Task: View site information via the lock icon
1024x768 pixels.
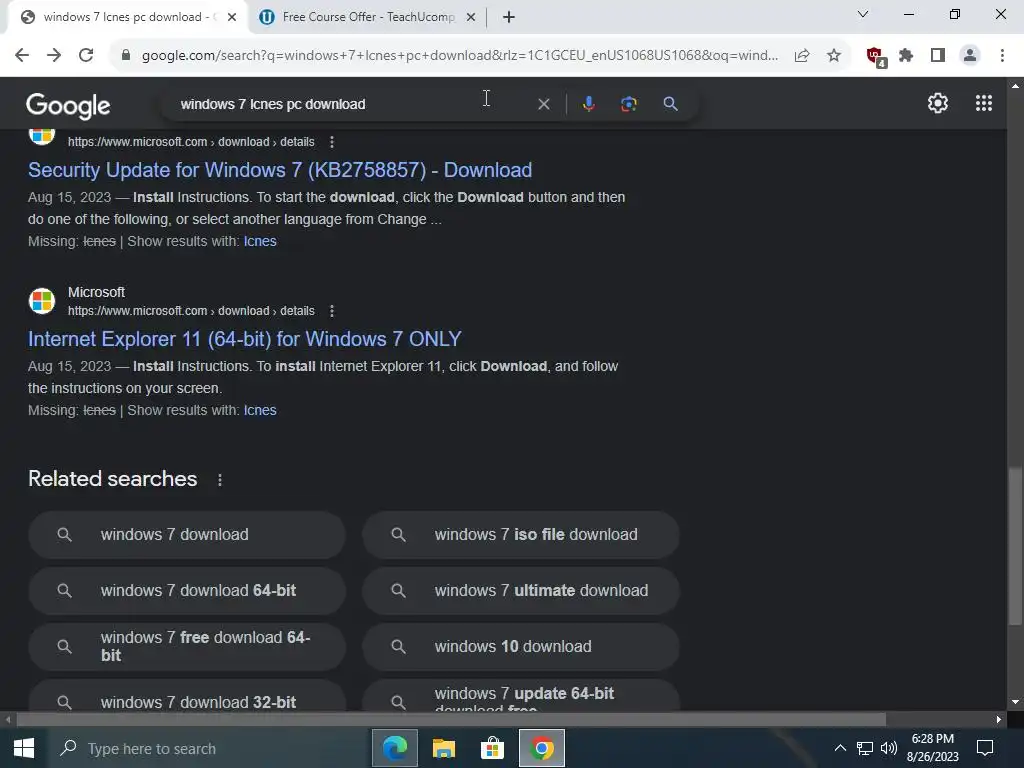Action: 126,56
